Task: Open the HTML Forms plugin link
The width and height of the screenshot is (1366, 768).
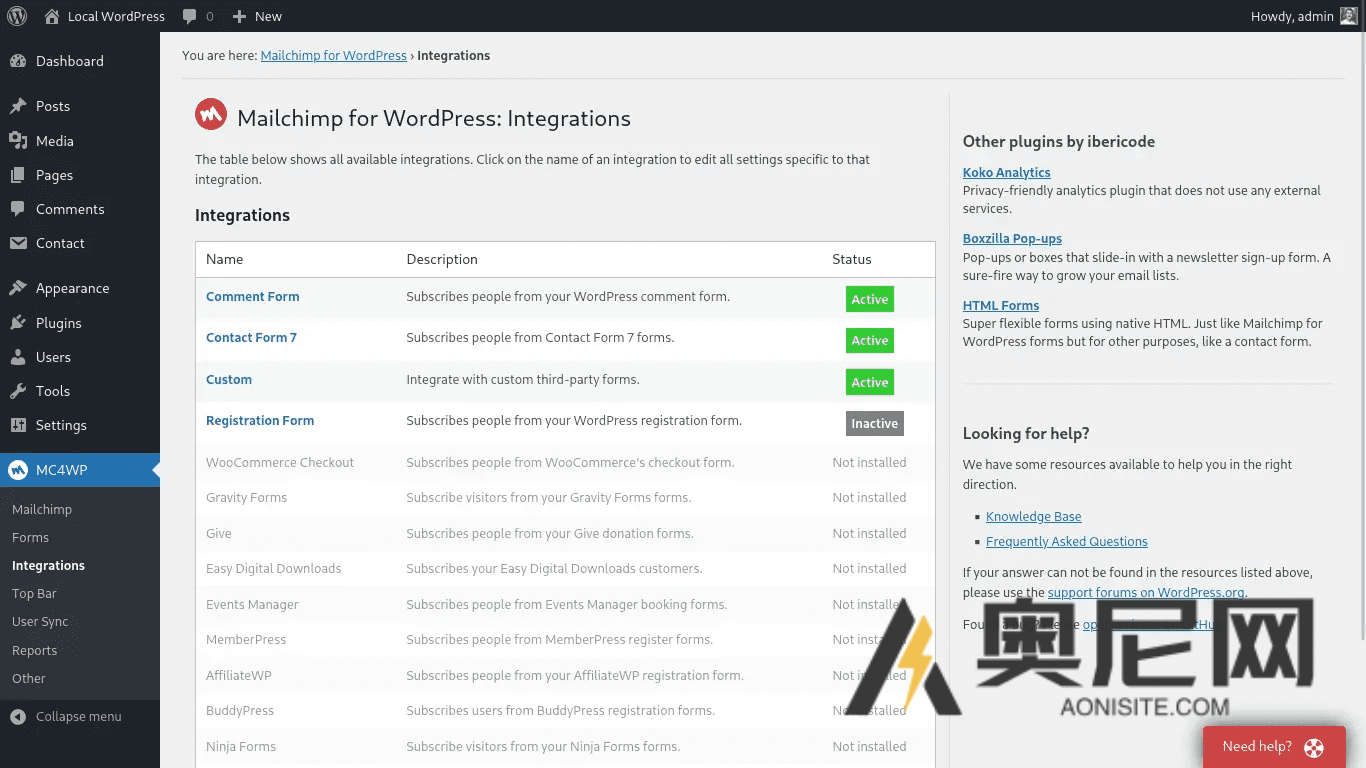Action: [x=1001, y=306]
